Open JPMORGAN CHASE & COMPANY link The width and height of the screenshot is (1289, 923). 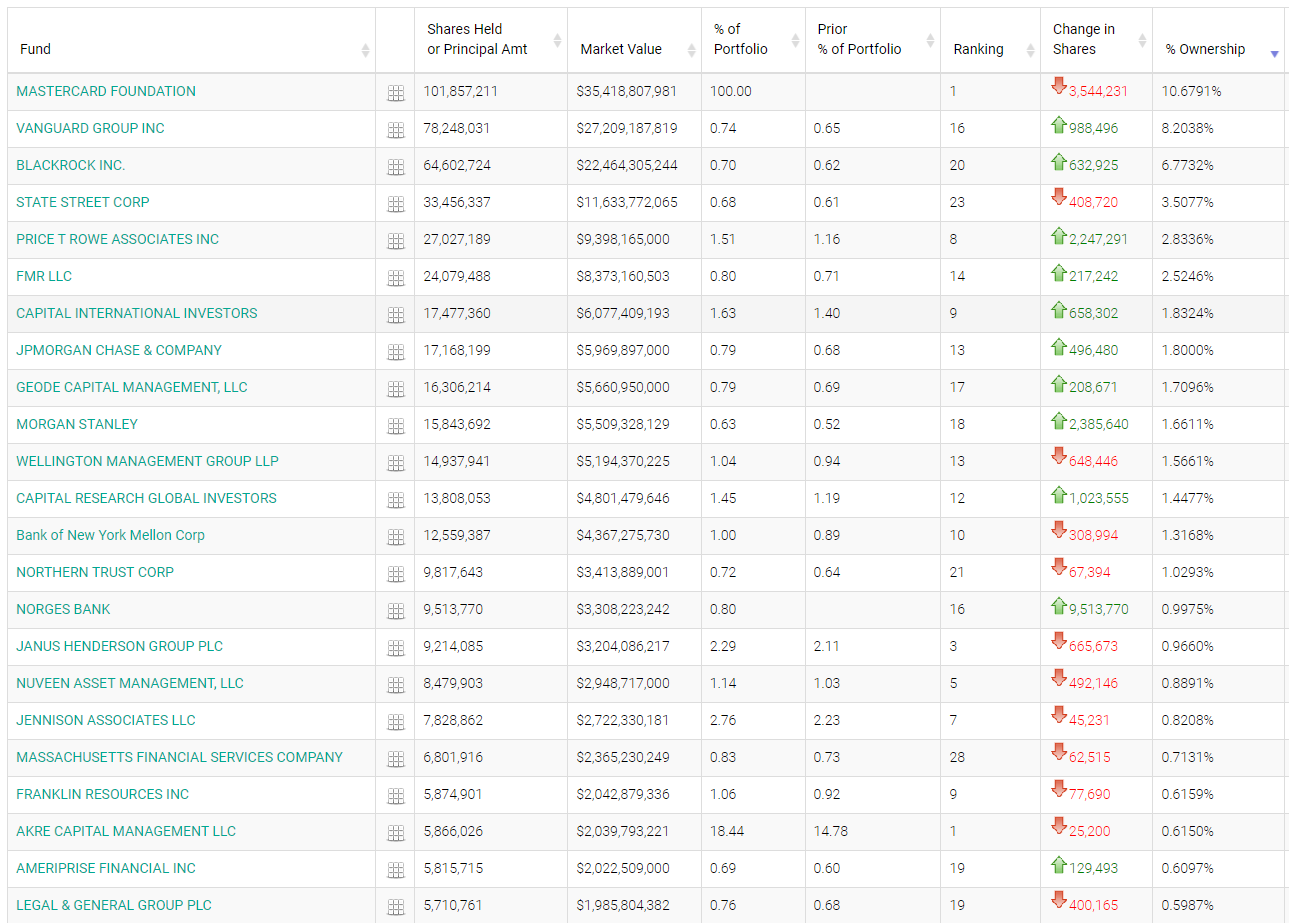click(x=119, y=350)
